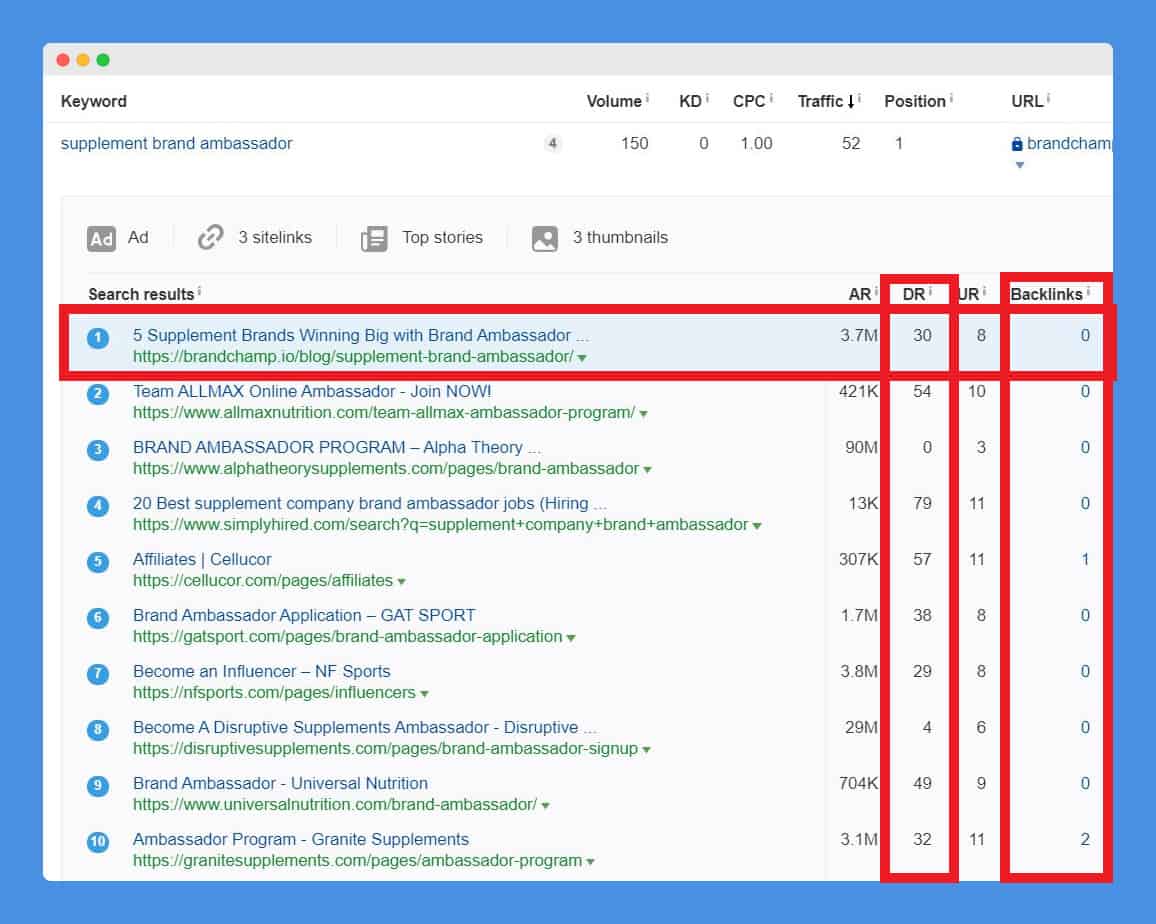This screenshot has height=924, width=1156.
Task: Click the backlinks count 1 for Cellucor
Action: [1085, 560]
